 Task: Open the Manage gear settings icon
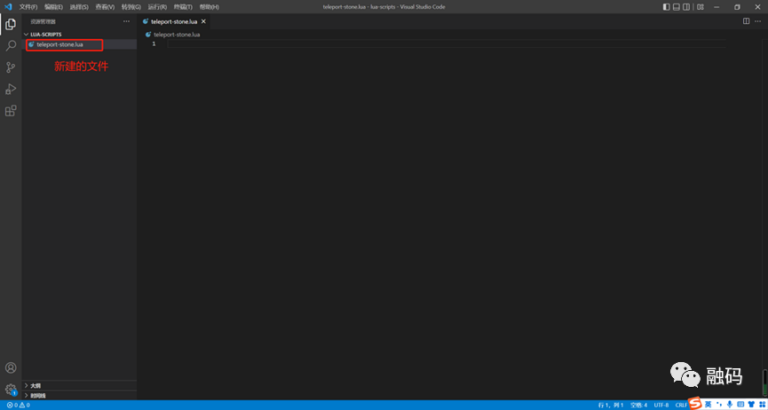pos(11,389)
